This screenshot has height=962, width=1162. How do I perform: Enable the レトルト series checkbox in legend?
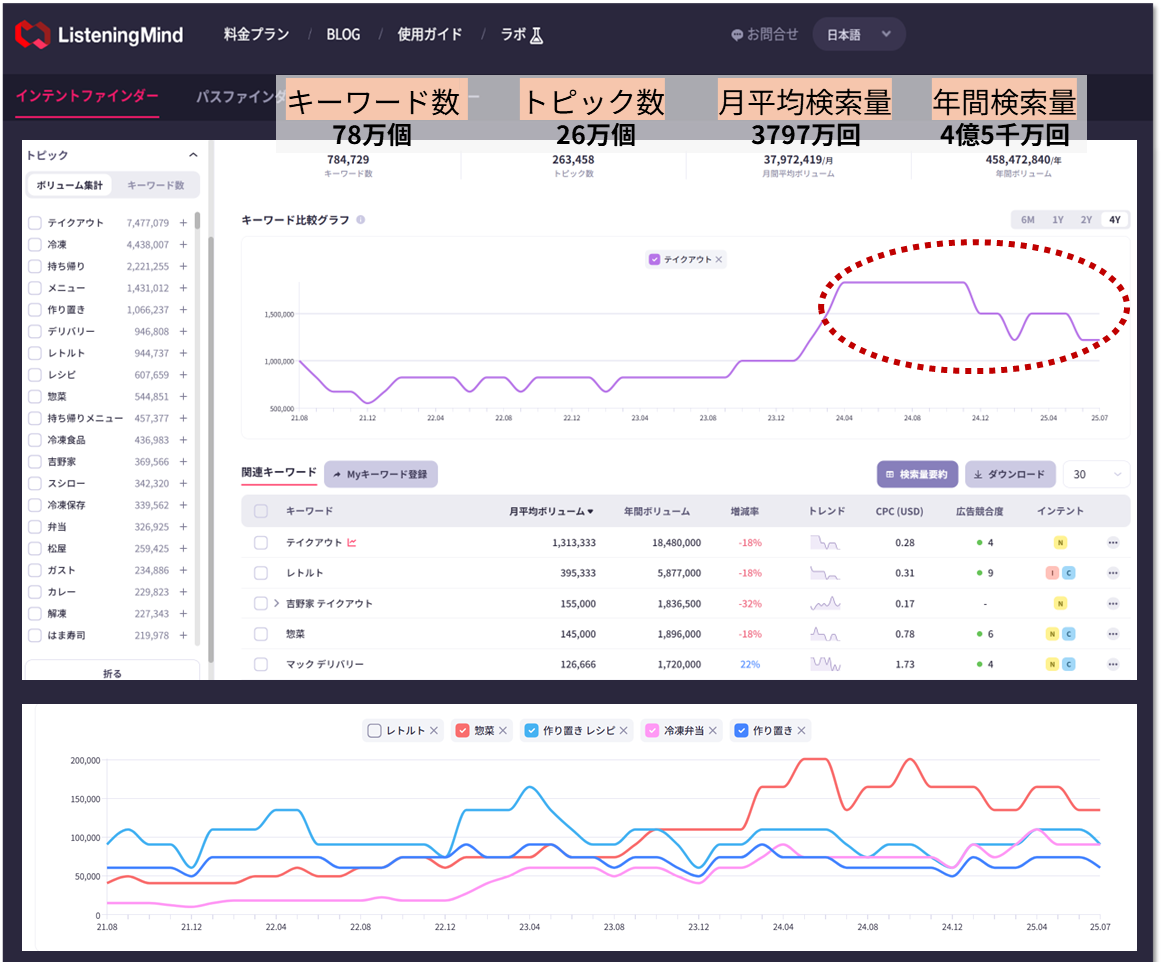click(x=374, y=731)
